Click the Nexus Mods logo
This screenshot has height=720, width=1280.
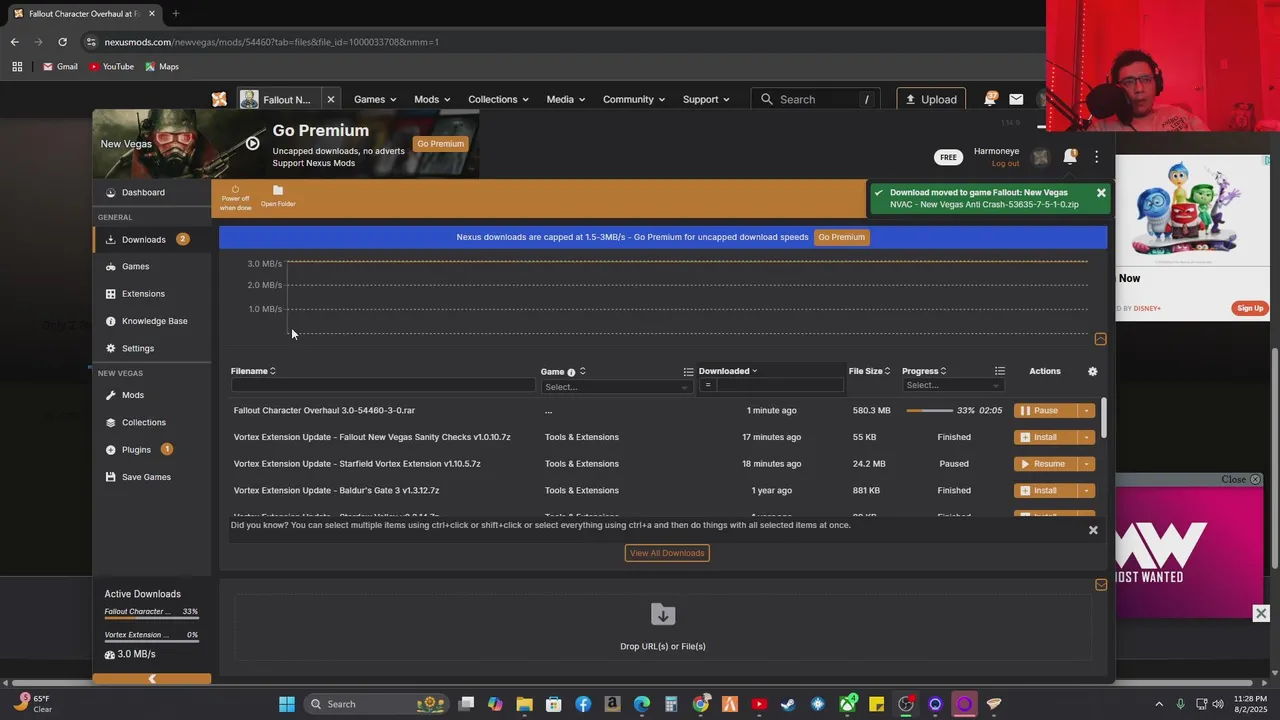tap(219, 99)
